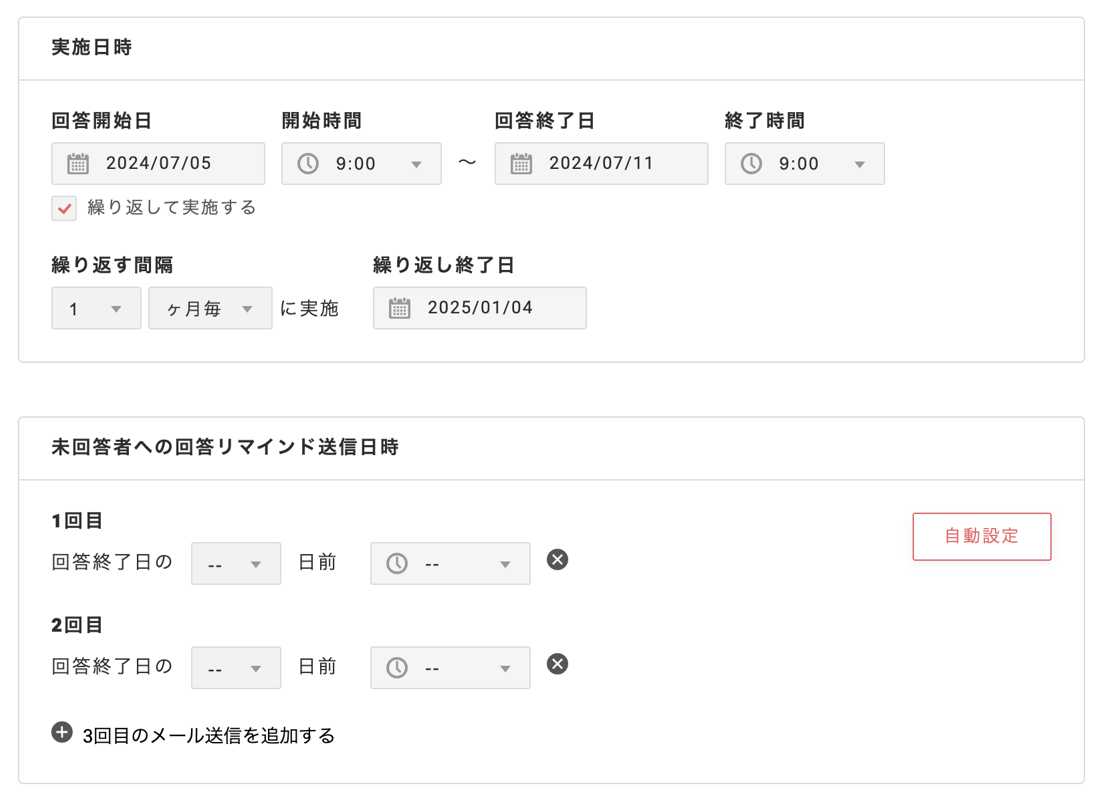Open the 2回目 days-before dropdown

235,667
